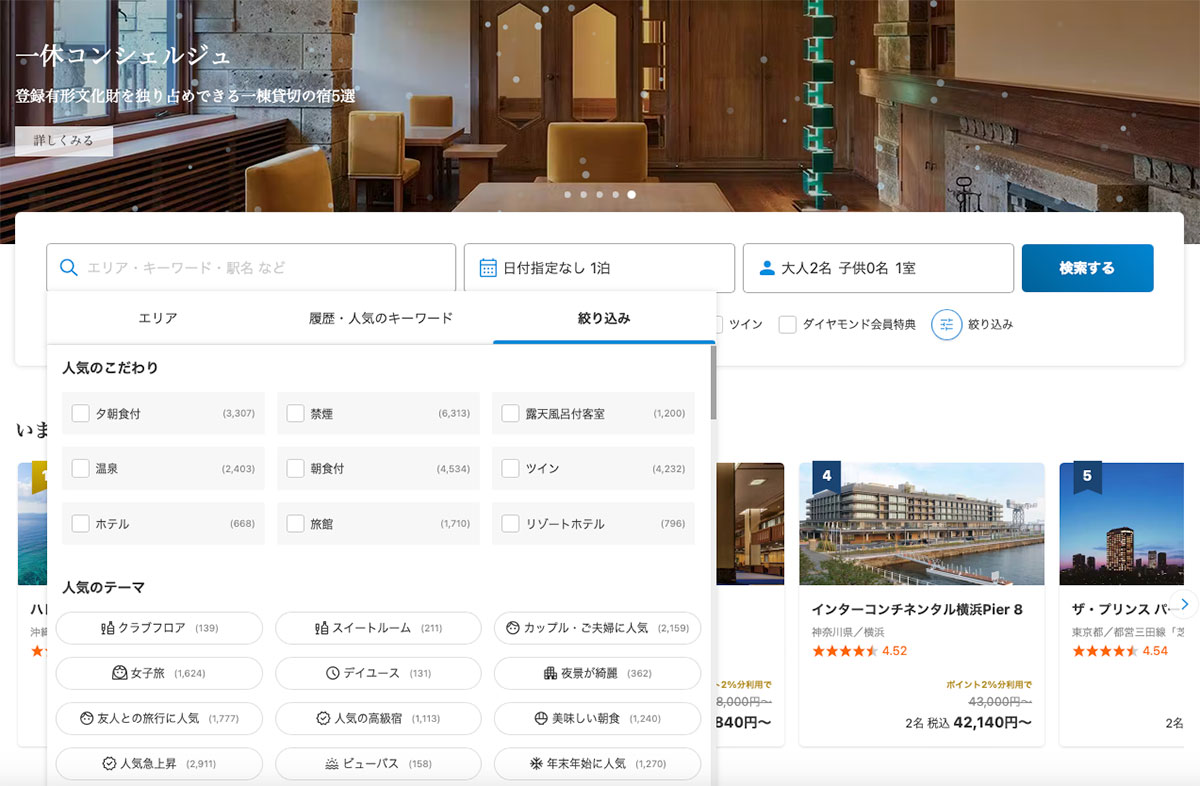Click the person icon in guests field
The width and height of the screenshot is (1200, 786).
click(767, 268)
